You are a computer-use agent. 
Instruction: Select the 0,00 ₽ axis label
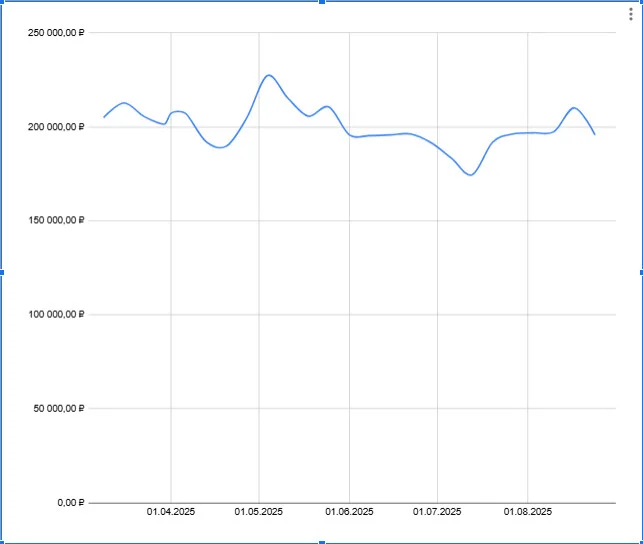pyautogui.click(x=71, y=503)
